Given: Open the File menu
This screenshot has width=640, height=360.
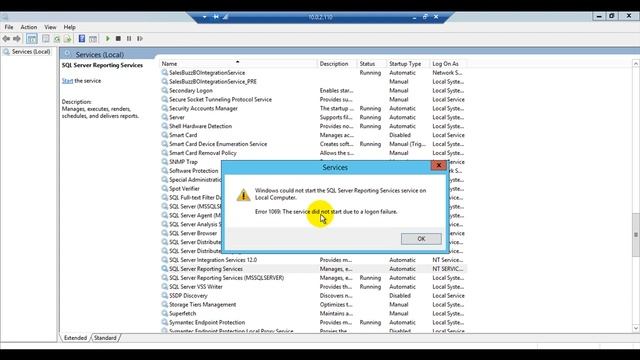Looking at the screenshot, I should tap(9, 27).
